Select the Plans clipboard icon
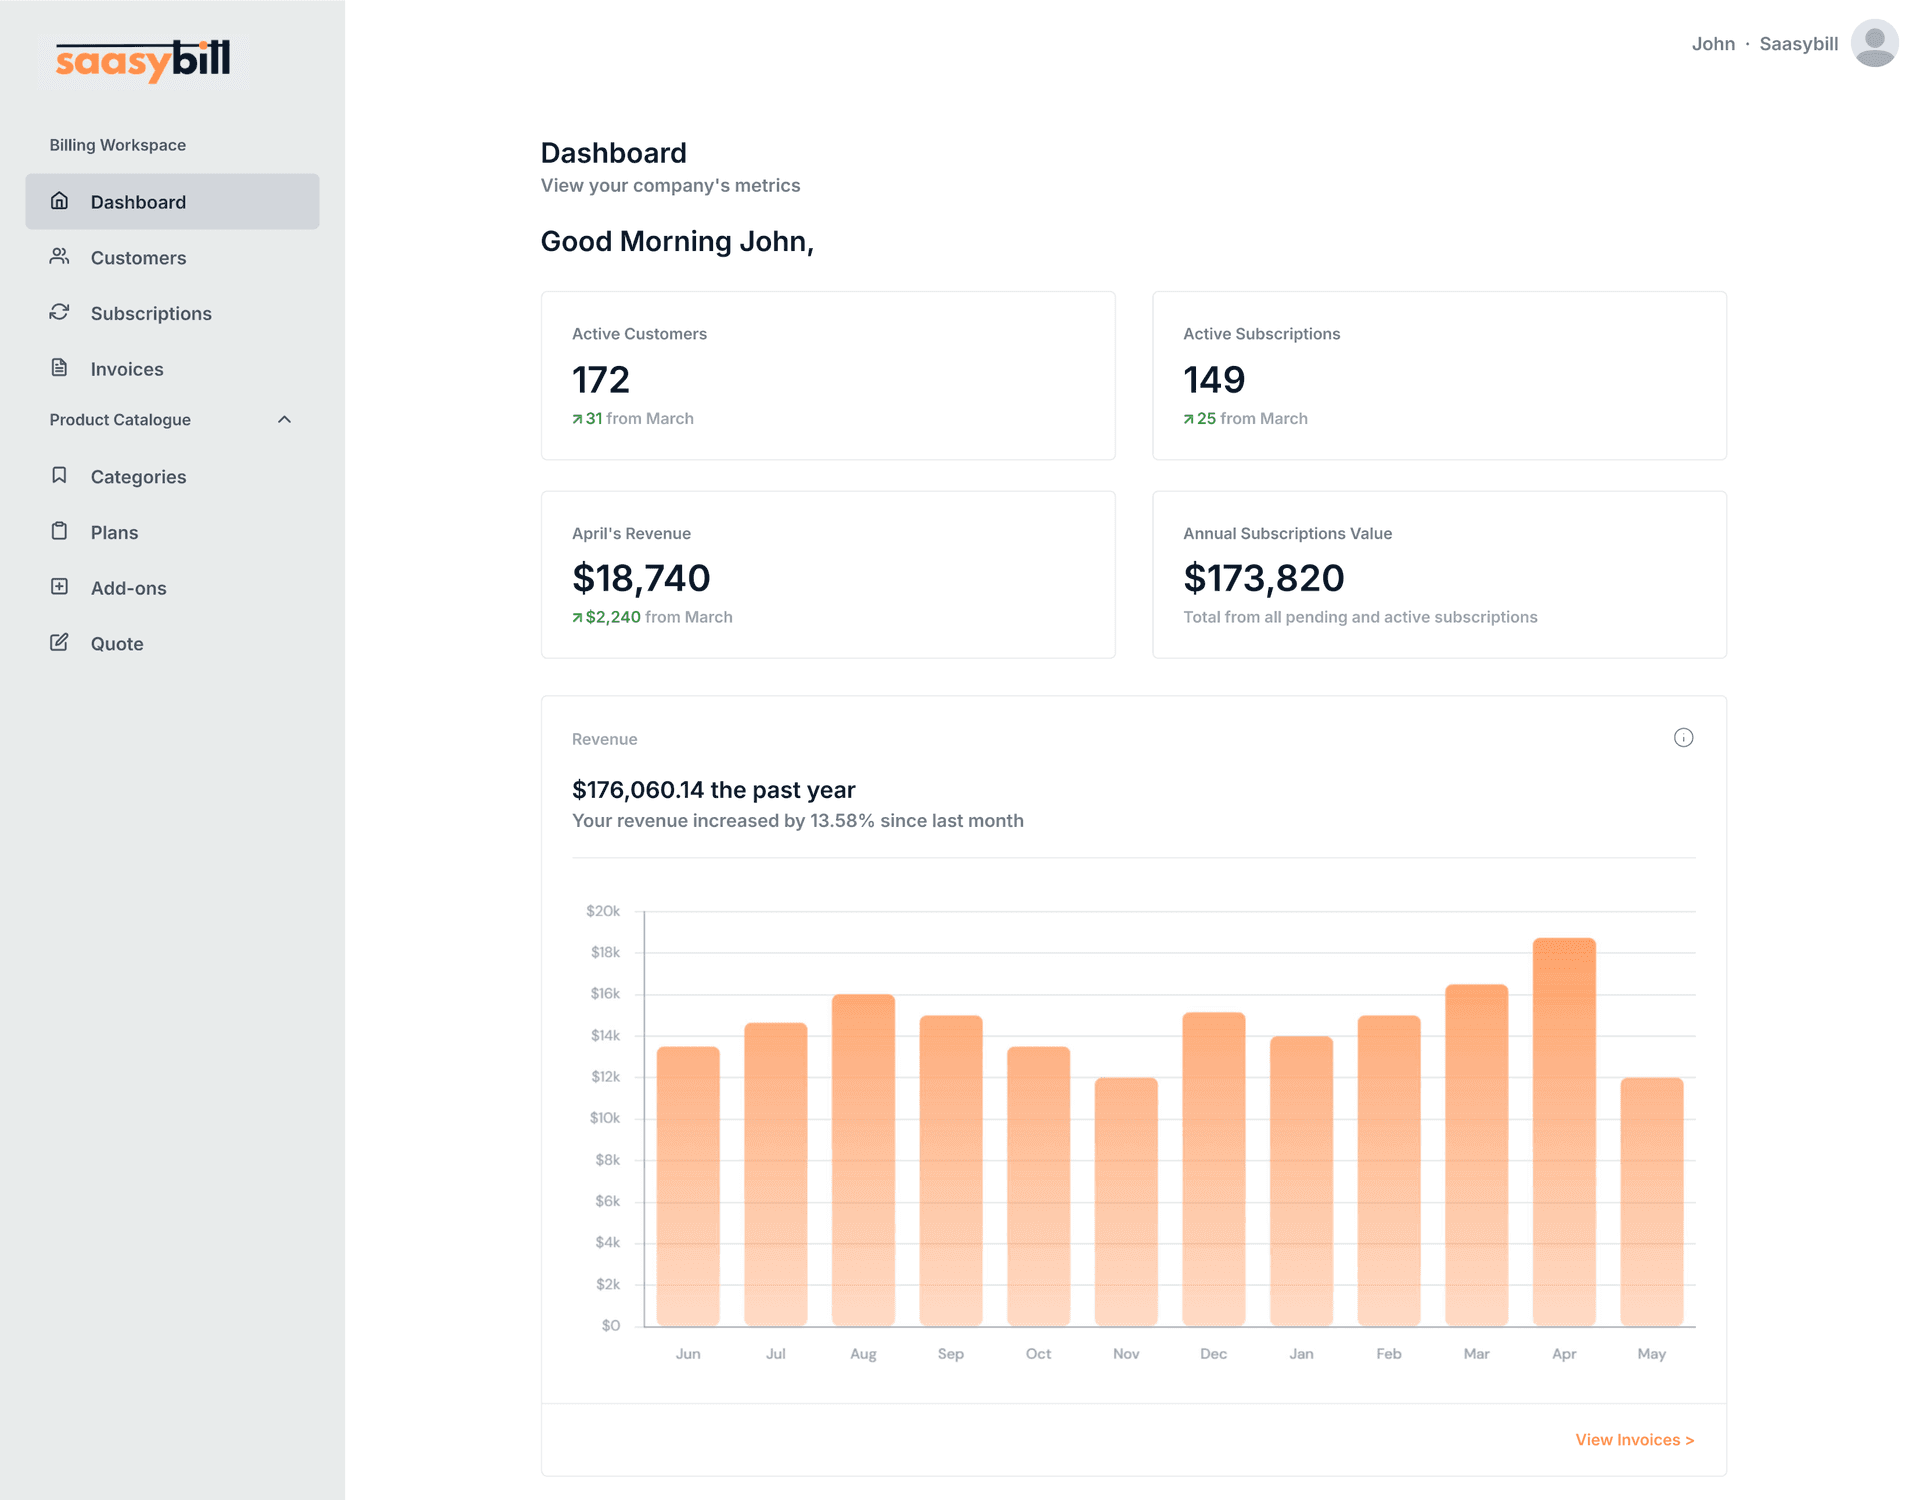This screenshot has height=1500, width=1920. click(x=59, y=531)
